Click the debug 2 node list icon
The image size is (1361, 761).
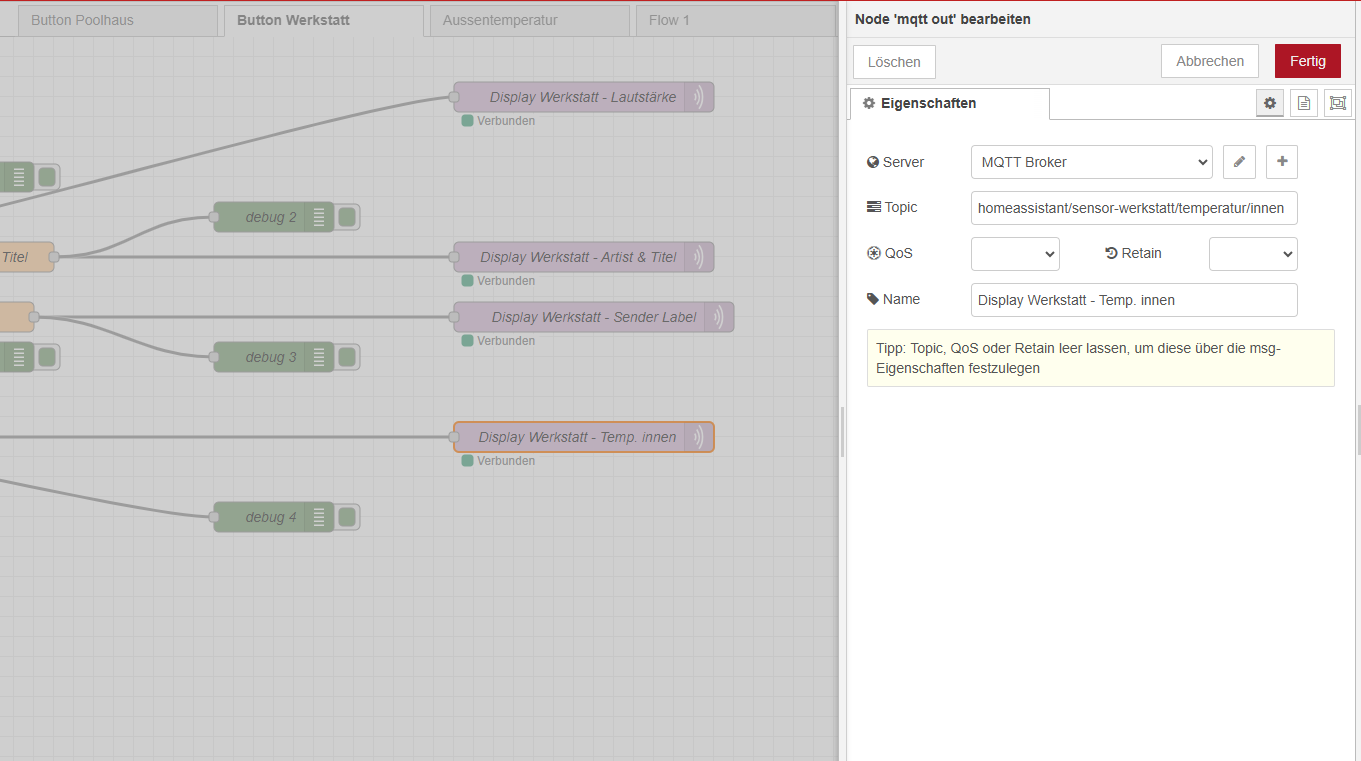(319, 217)
